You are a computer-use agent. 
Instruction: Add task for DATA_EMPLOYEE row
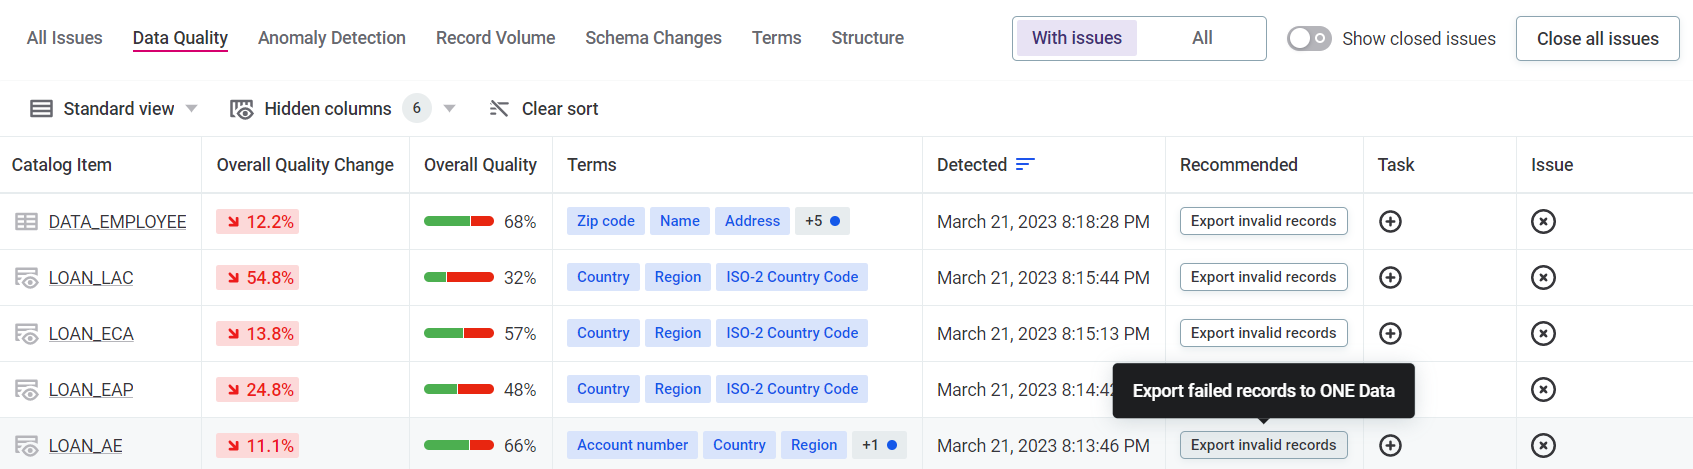(1390, 222)
